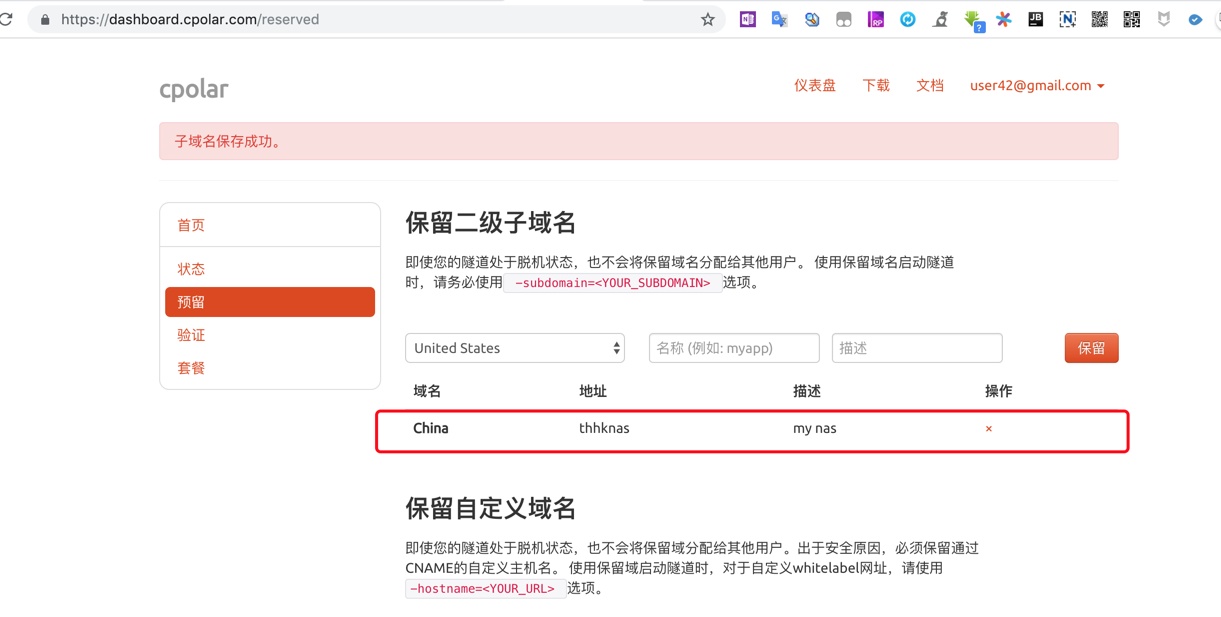Open the United States region dropdown
1221x617 pixels.
[x=515, y=348]
